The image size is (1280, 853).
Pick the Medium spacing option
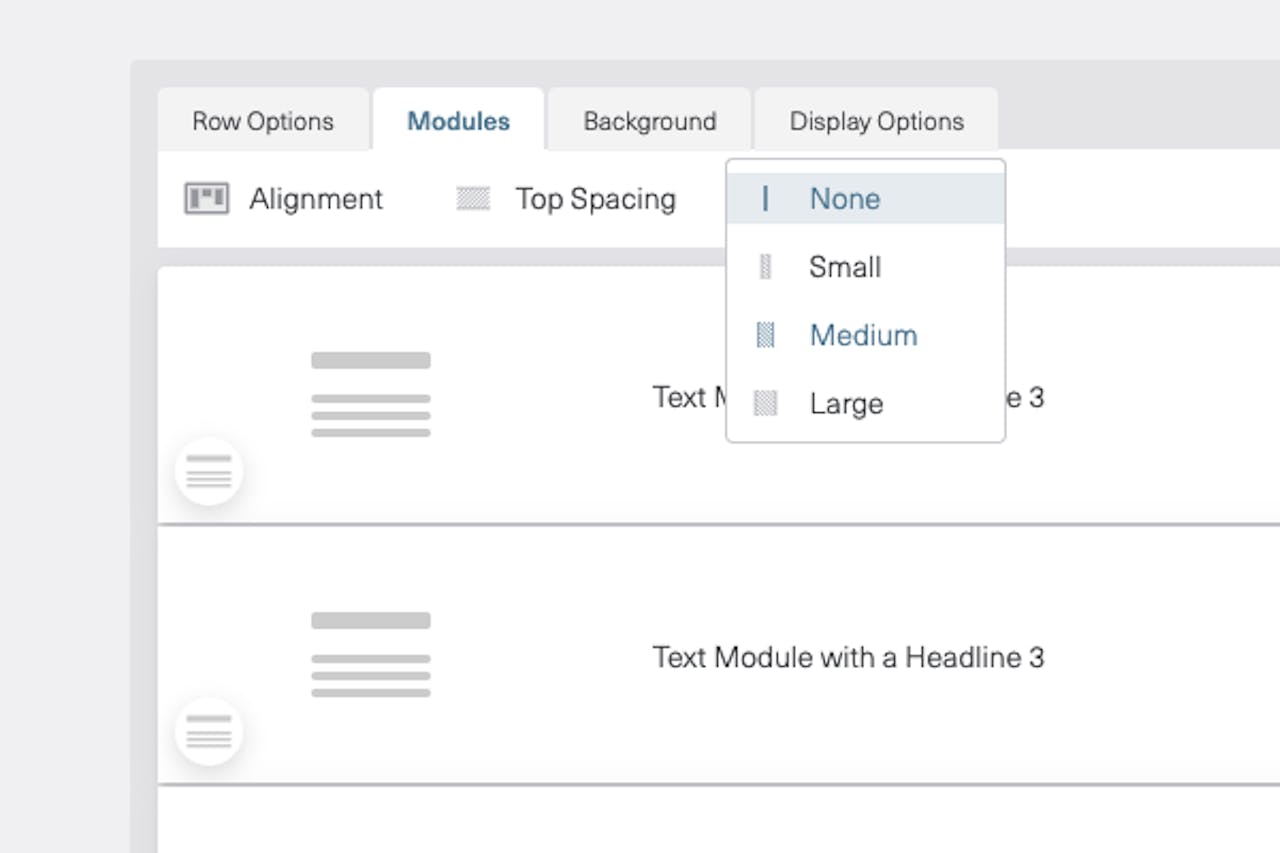(863, 335)
